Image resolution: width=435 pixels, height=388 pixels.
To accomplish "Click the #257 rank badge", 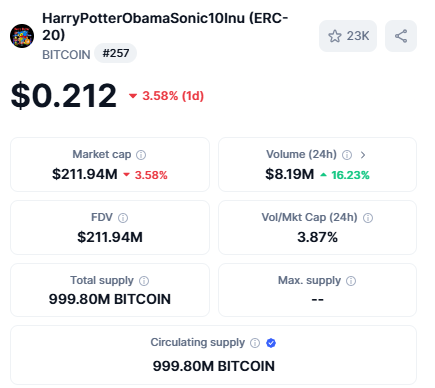I will coord(115,53).
